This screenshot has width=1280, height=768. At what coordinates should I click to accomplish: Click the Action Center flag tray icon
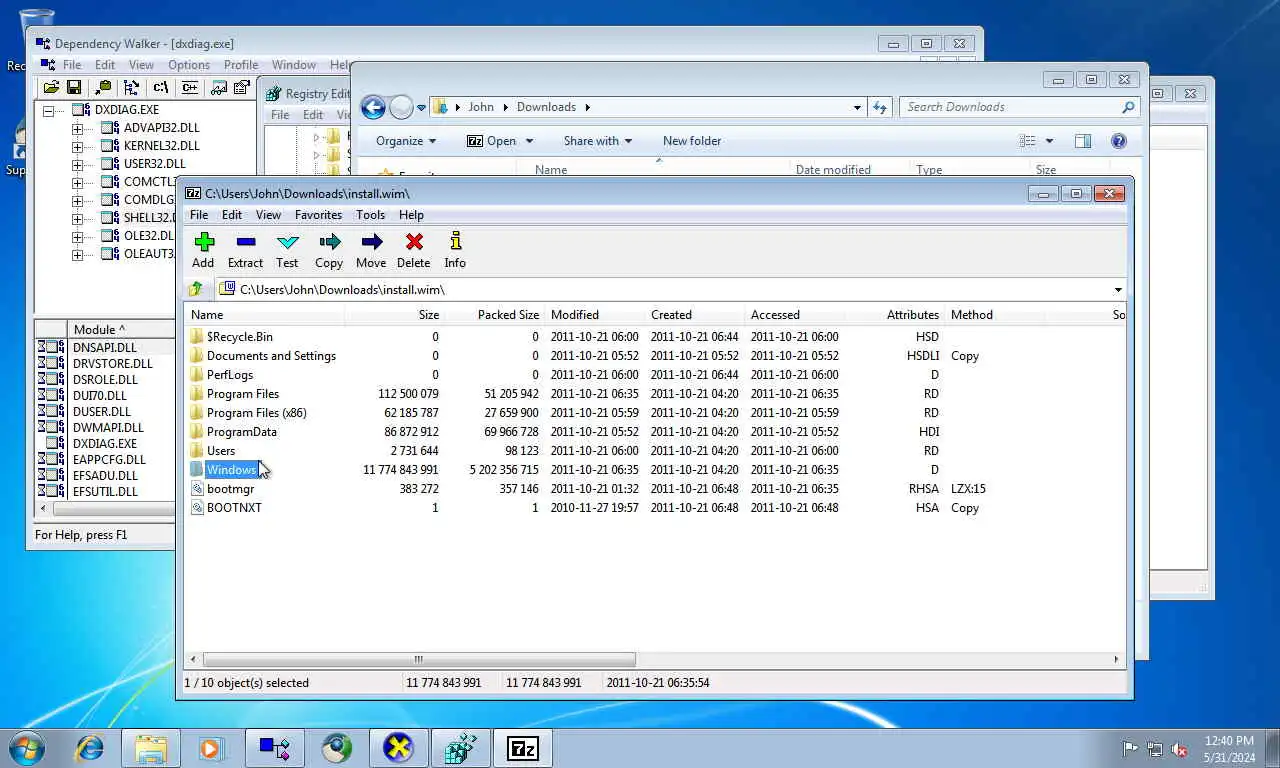click(x=1130, y=749)
